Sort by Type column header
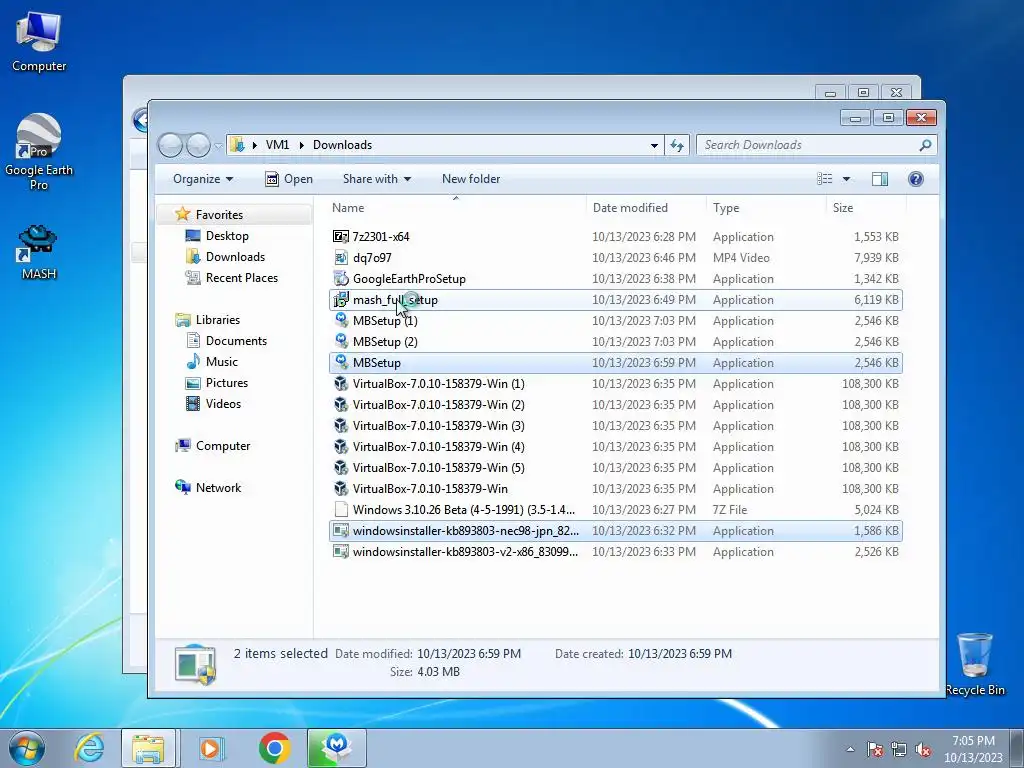This screenshot has width=1024, height=768. coord(767,208)
